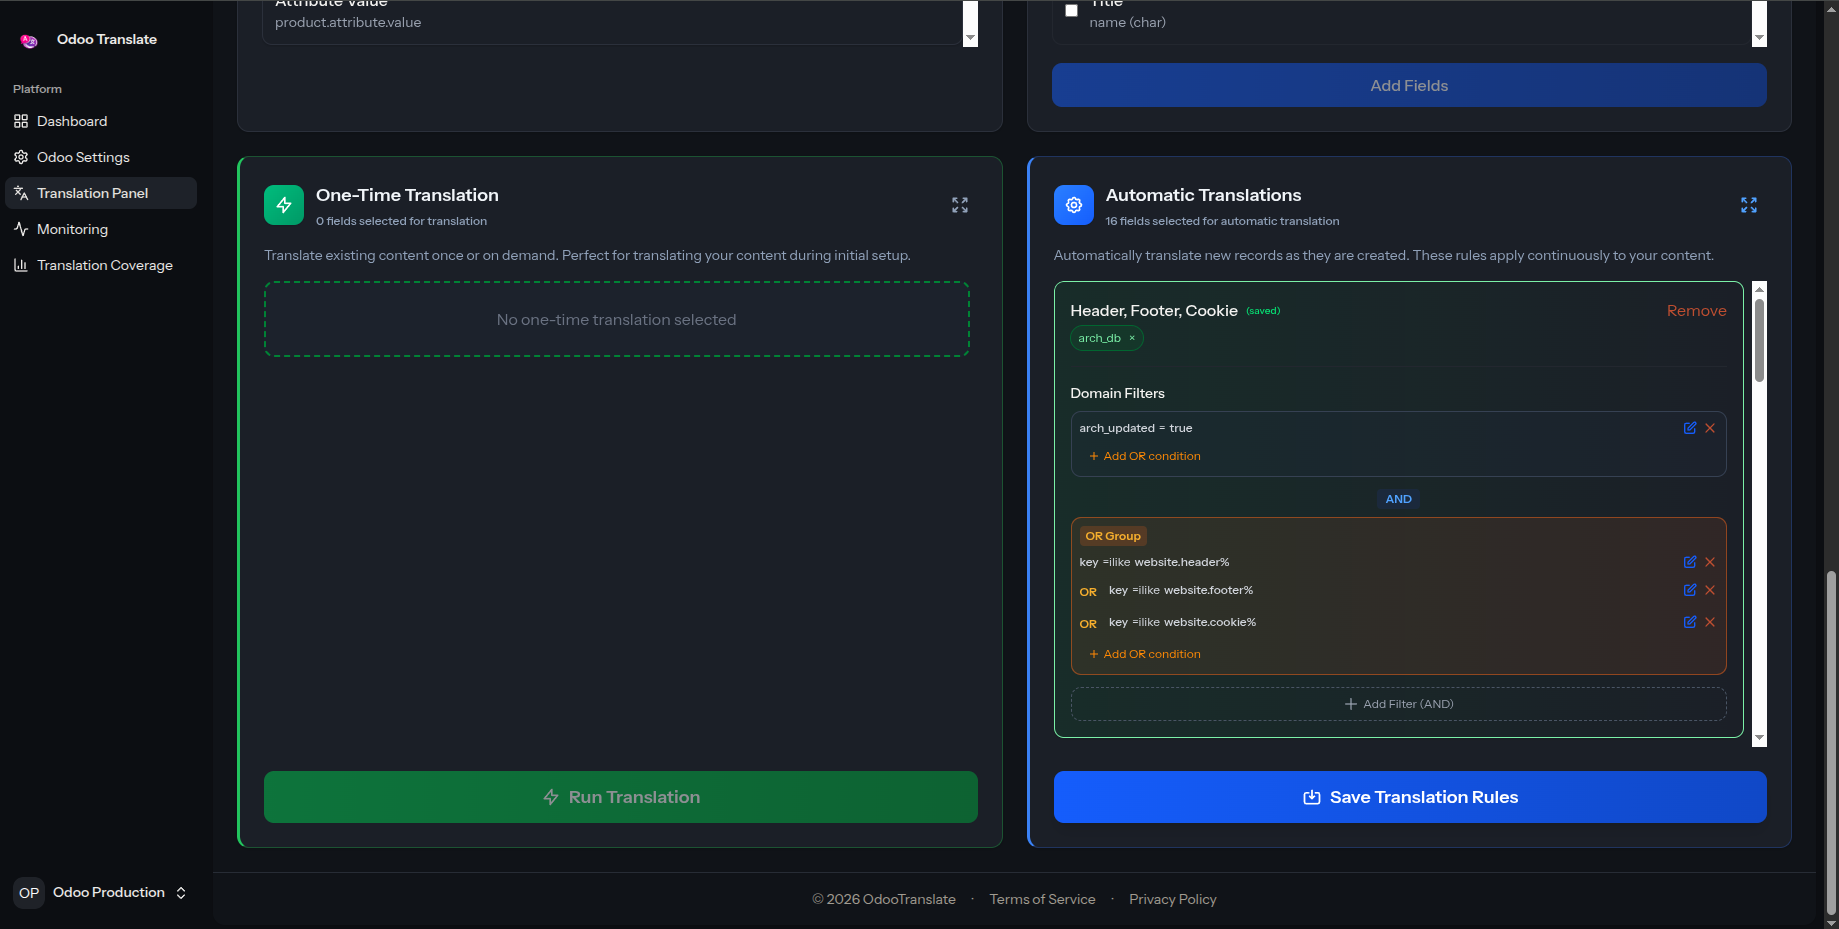Delete the website.cookie% condition

coord(1710,622)
